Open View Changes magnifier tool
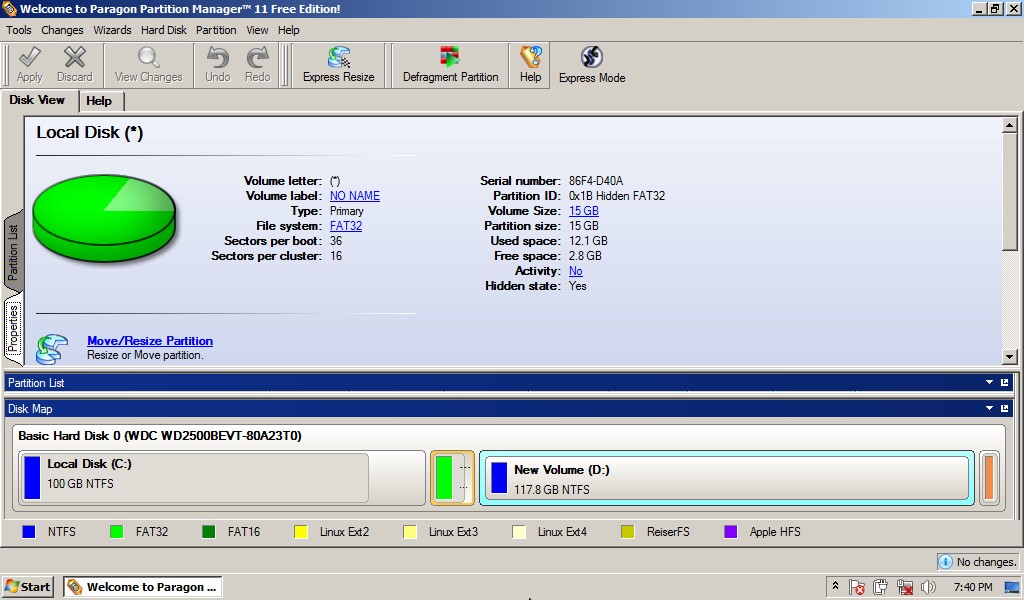This screenshot has width=1024, height=600. click(x=148, y=57)
